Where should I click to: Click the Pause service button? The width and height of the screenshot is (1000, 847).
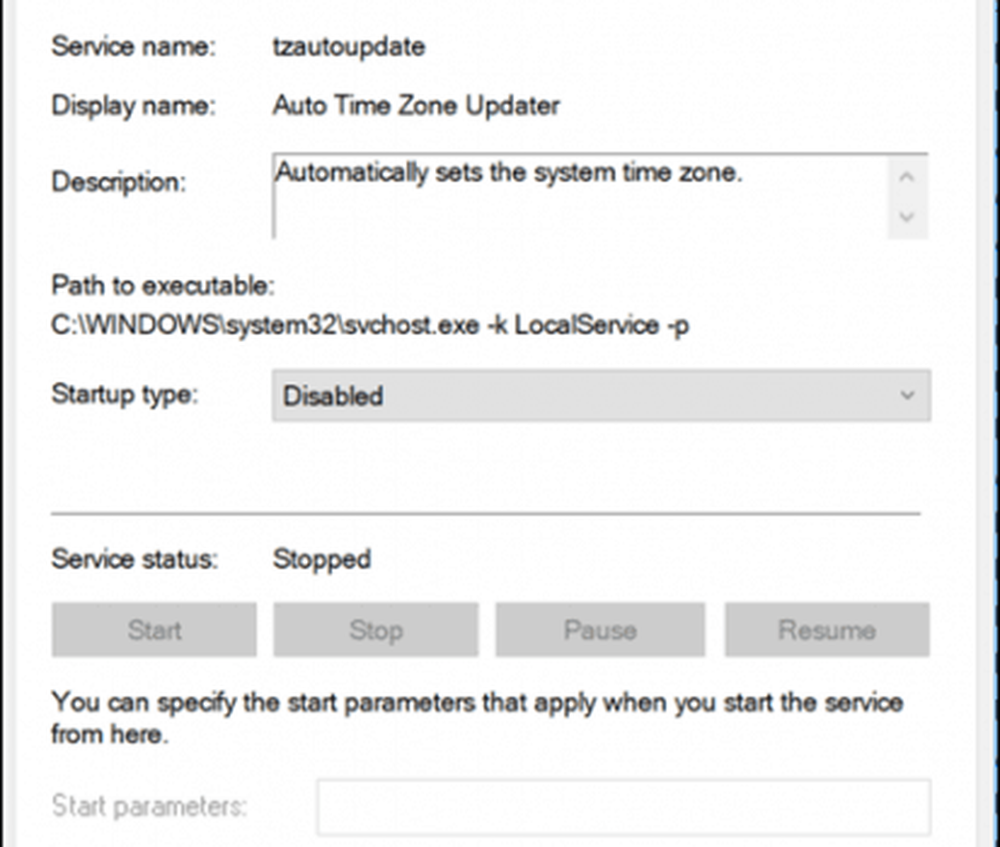(x=600, y=630)
